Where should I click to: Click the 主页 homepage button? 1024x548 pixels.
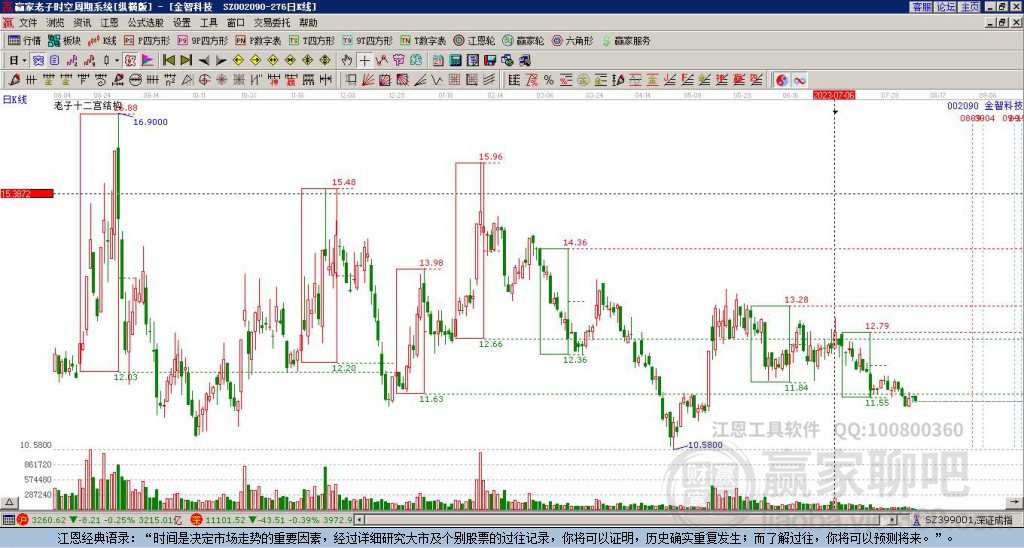click(x=969, y=7)
